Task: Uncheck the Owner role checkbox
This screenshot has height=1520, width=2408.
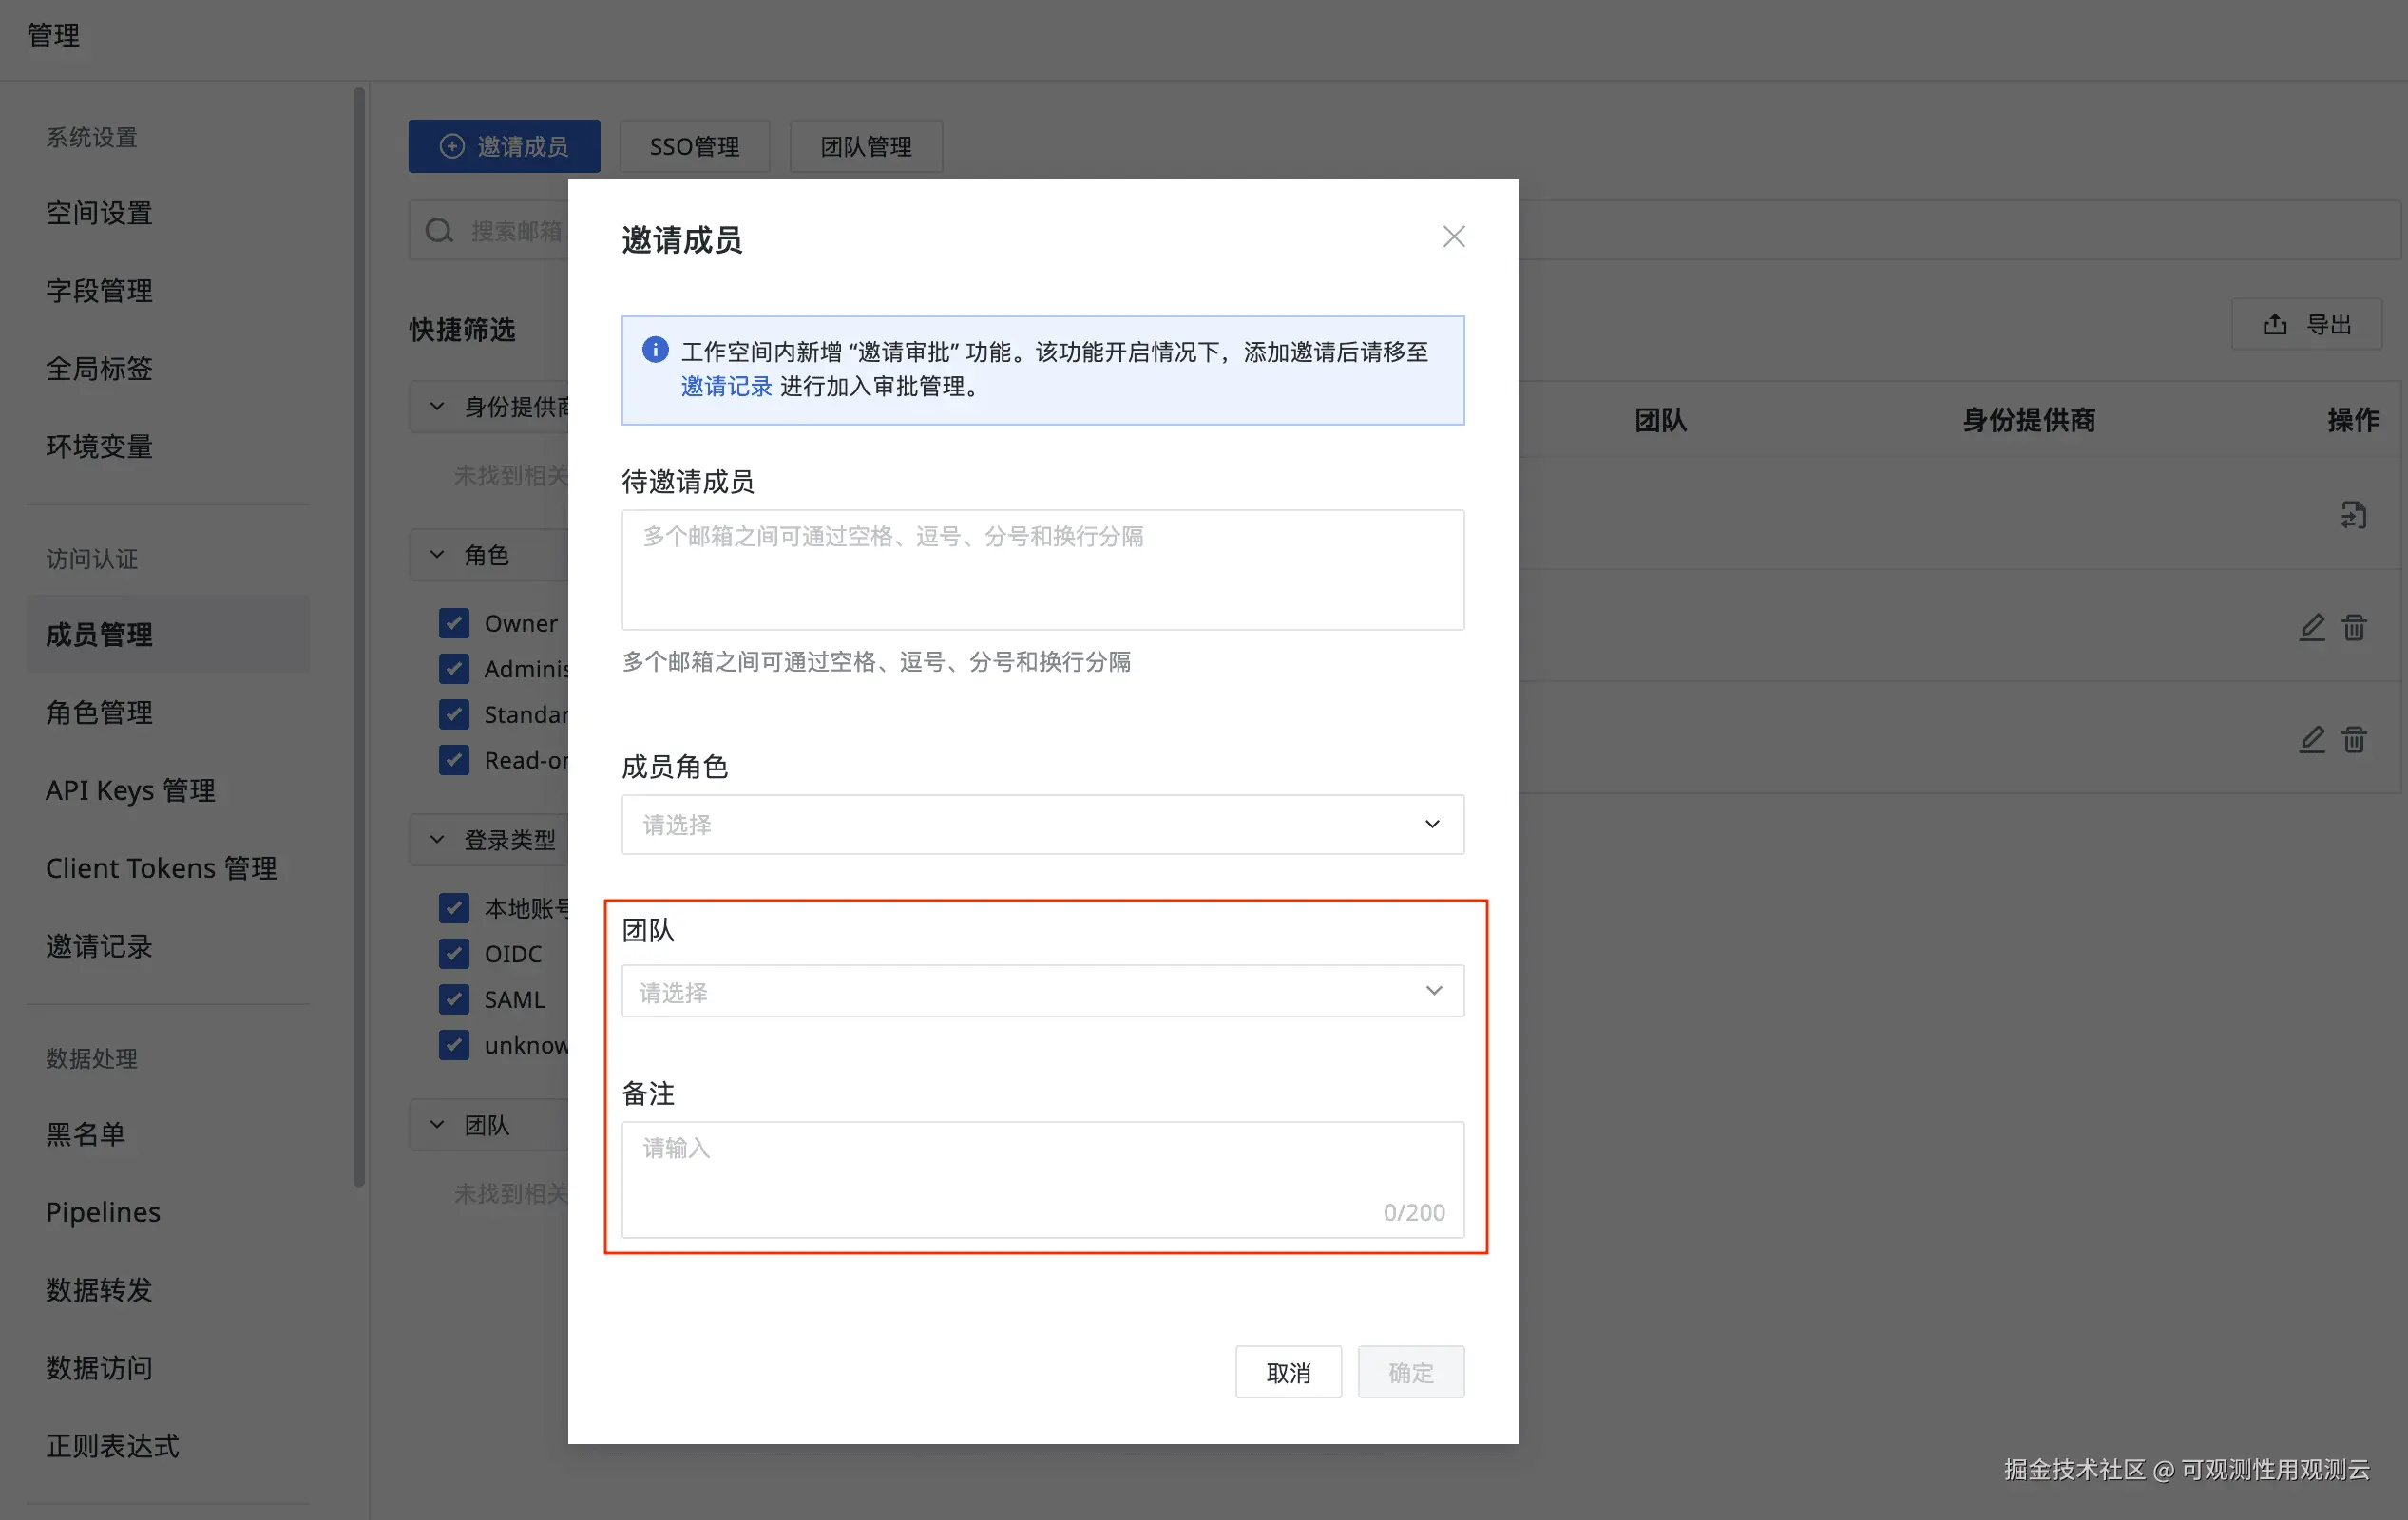Action: tap(454, 623)
